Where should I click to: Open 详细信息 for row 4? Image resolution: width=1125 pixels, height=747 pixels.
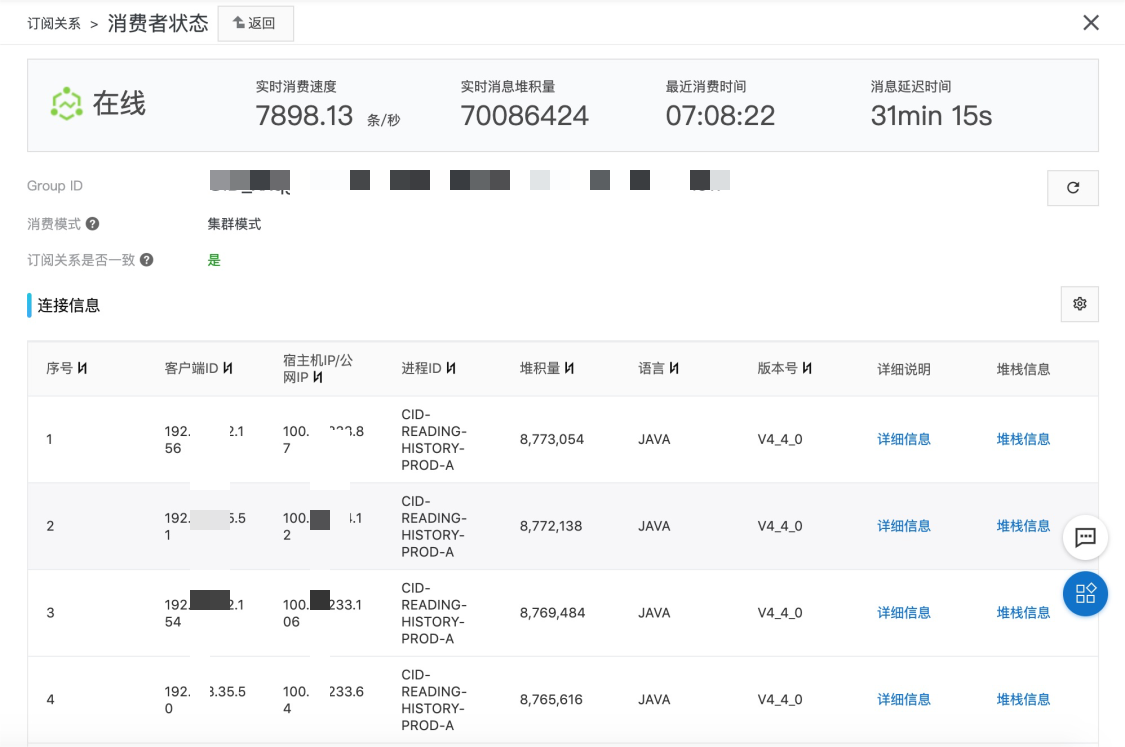pos(903,700)
